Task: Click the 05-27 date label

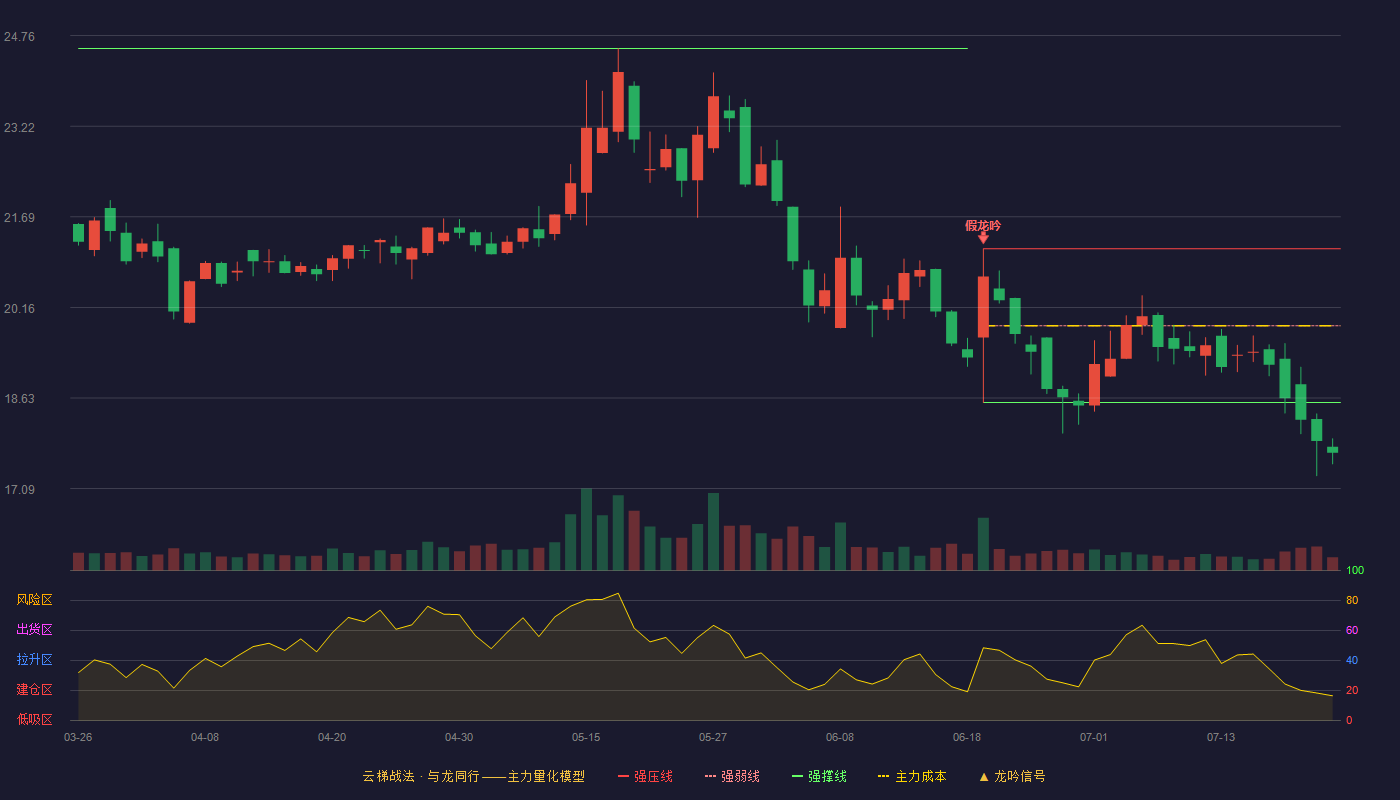Action: (x=713, y=737)
